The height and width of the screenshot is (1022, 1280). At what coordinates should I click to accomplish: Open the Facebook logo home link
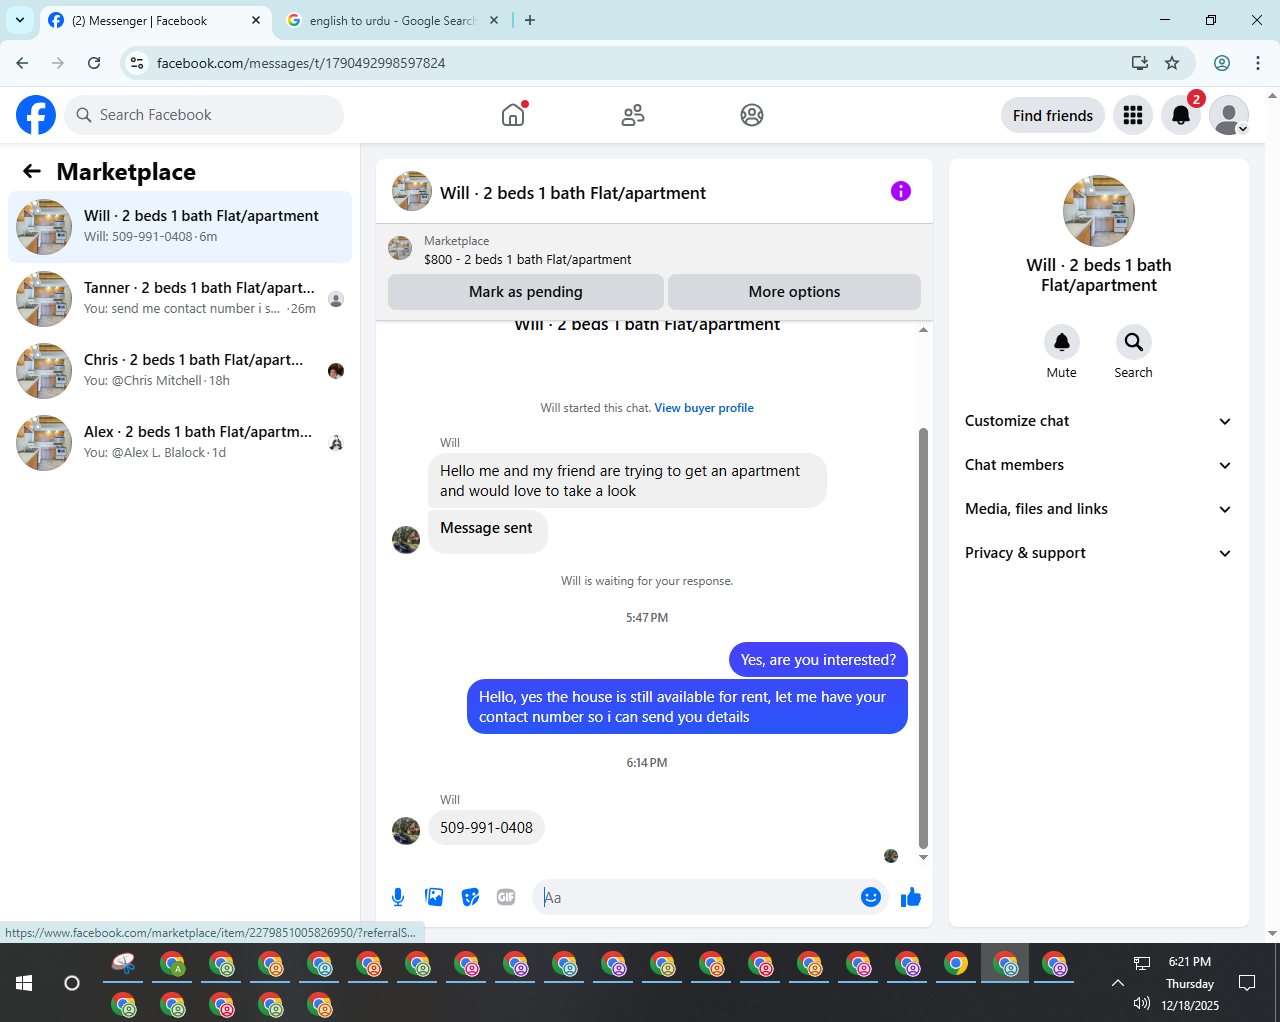(x=36, y=115)
